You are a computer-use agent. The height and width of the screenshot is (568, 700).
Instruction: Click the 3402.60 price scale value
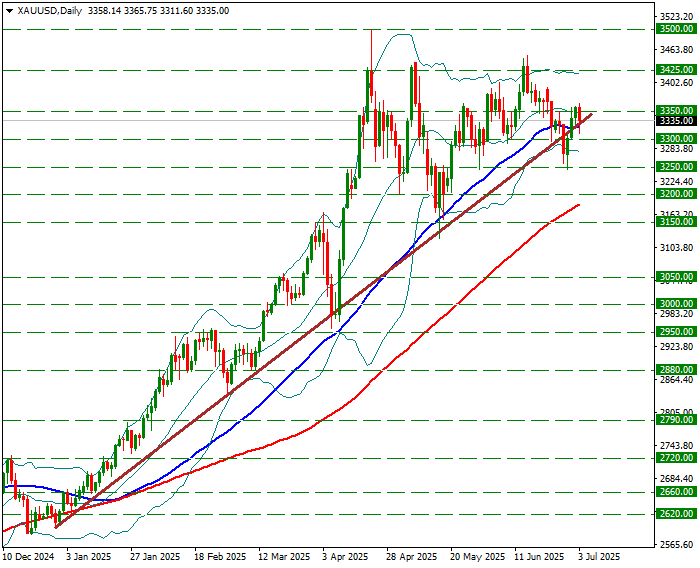(676, 83)
